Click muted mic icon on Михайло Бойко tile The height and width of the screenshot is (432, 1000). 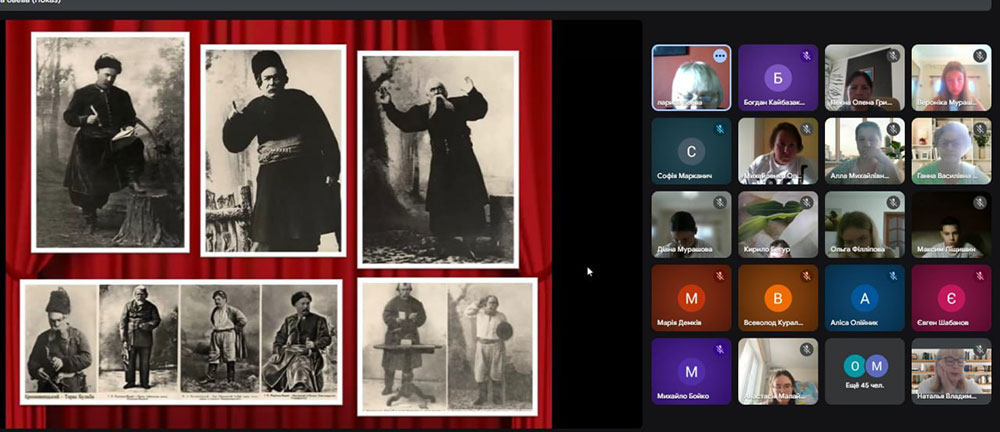click(x=720, y=350)
